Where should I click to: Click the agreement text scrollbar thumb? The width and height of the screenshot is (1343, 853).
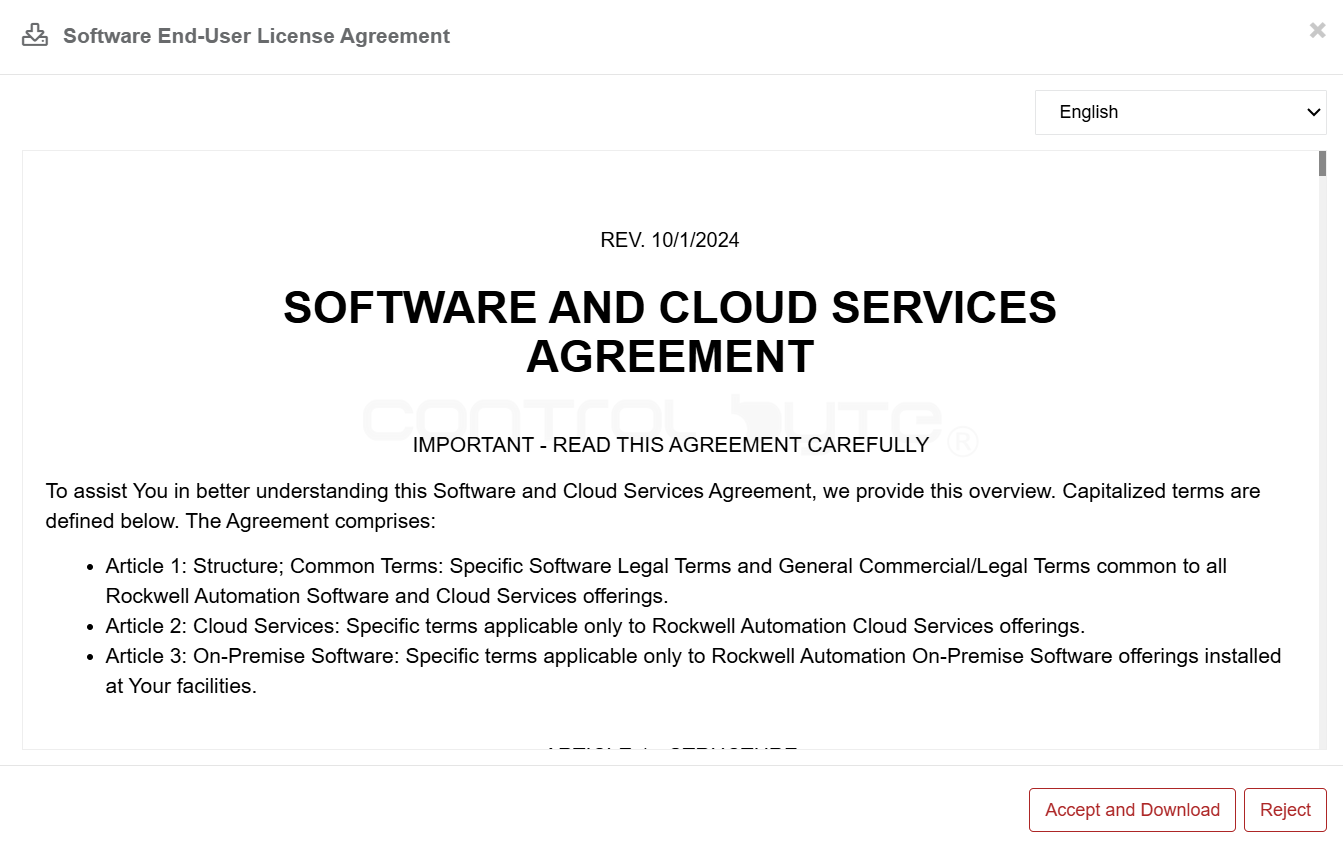coord(1322,164)
